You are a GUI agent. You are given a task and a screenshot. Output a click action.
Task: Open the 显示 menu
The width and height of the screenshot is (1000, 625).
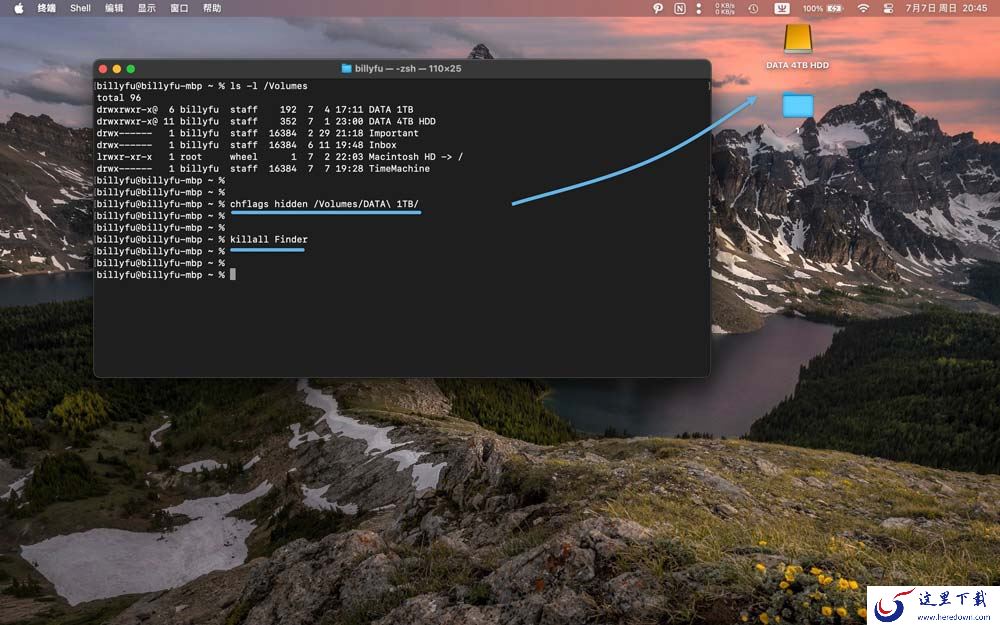pos(147,8)
